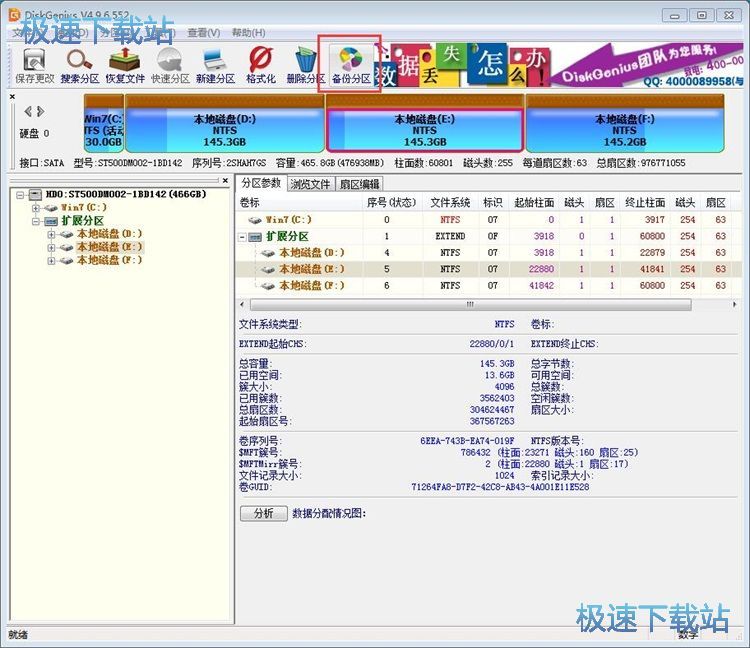Open Backup Partition (备份分区) tool
Viewport: 750px width, 648px height.
[x=351, y=66]
